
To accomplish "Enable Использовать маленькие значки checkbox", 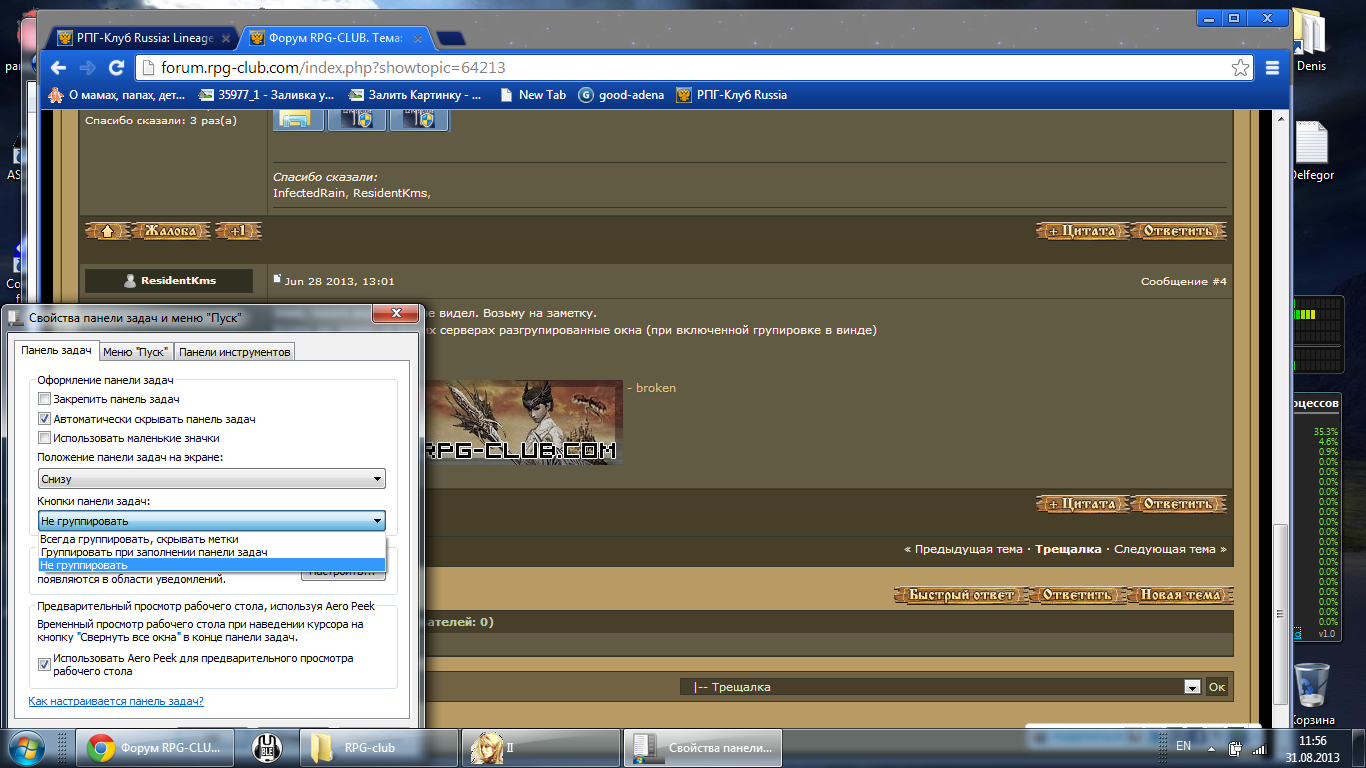I will (44, 438).
